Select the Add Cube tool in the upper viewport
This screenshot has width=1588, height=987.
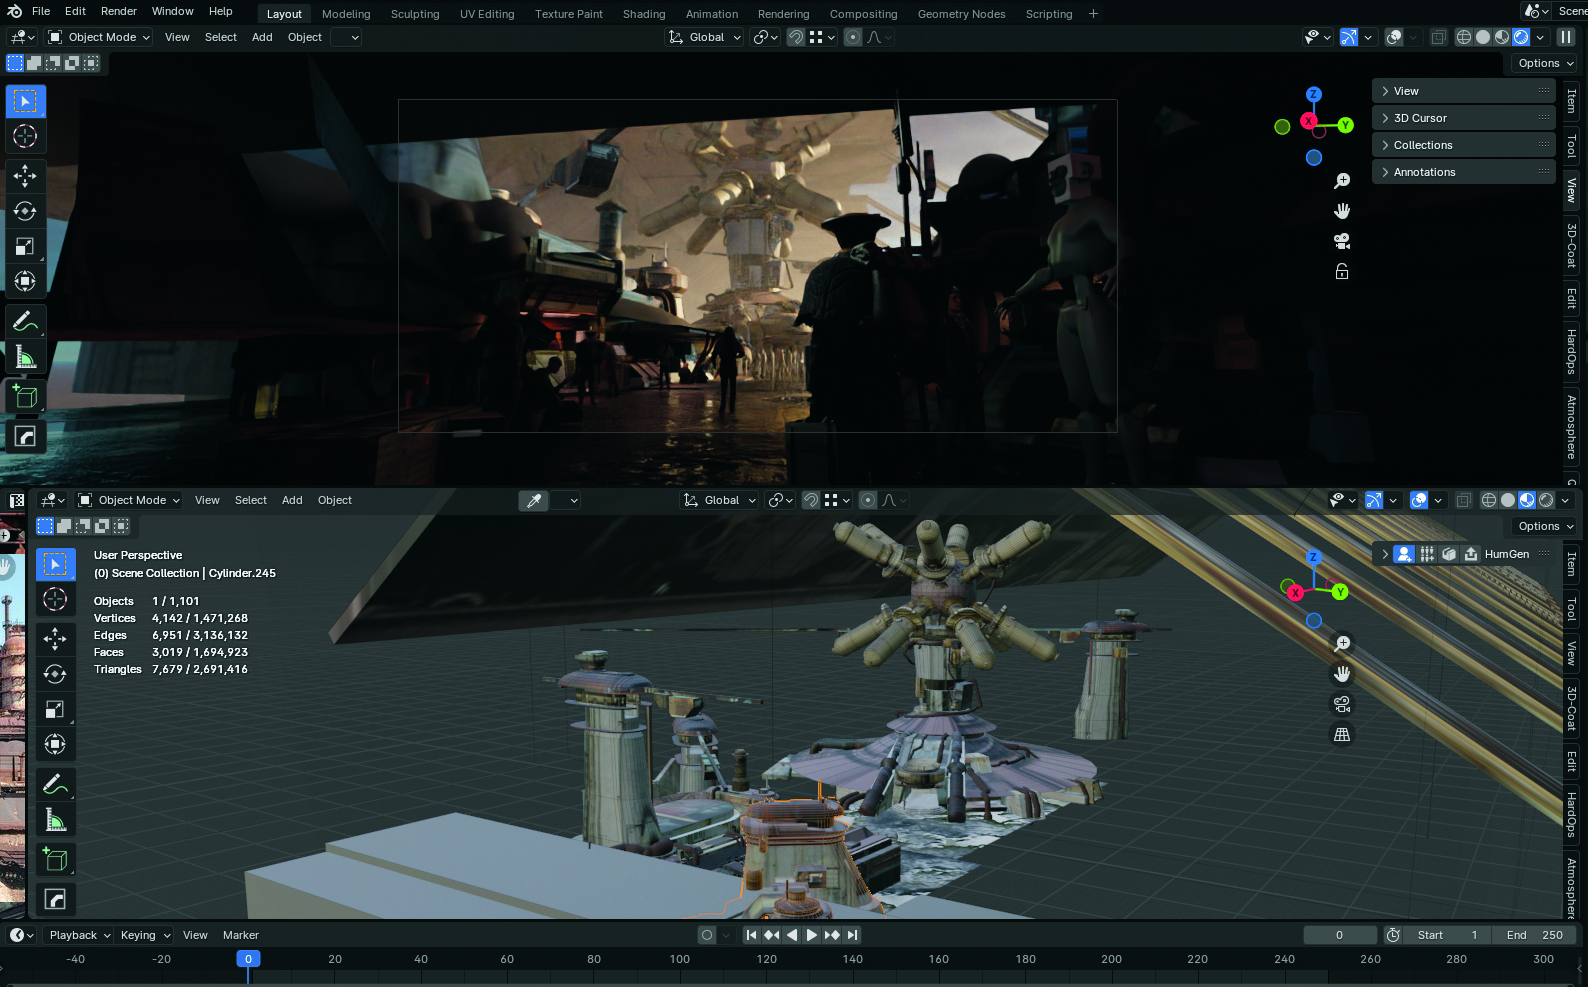[x=25, y=397]
